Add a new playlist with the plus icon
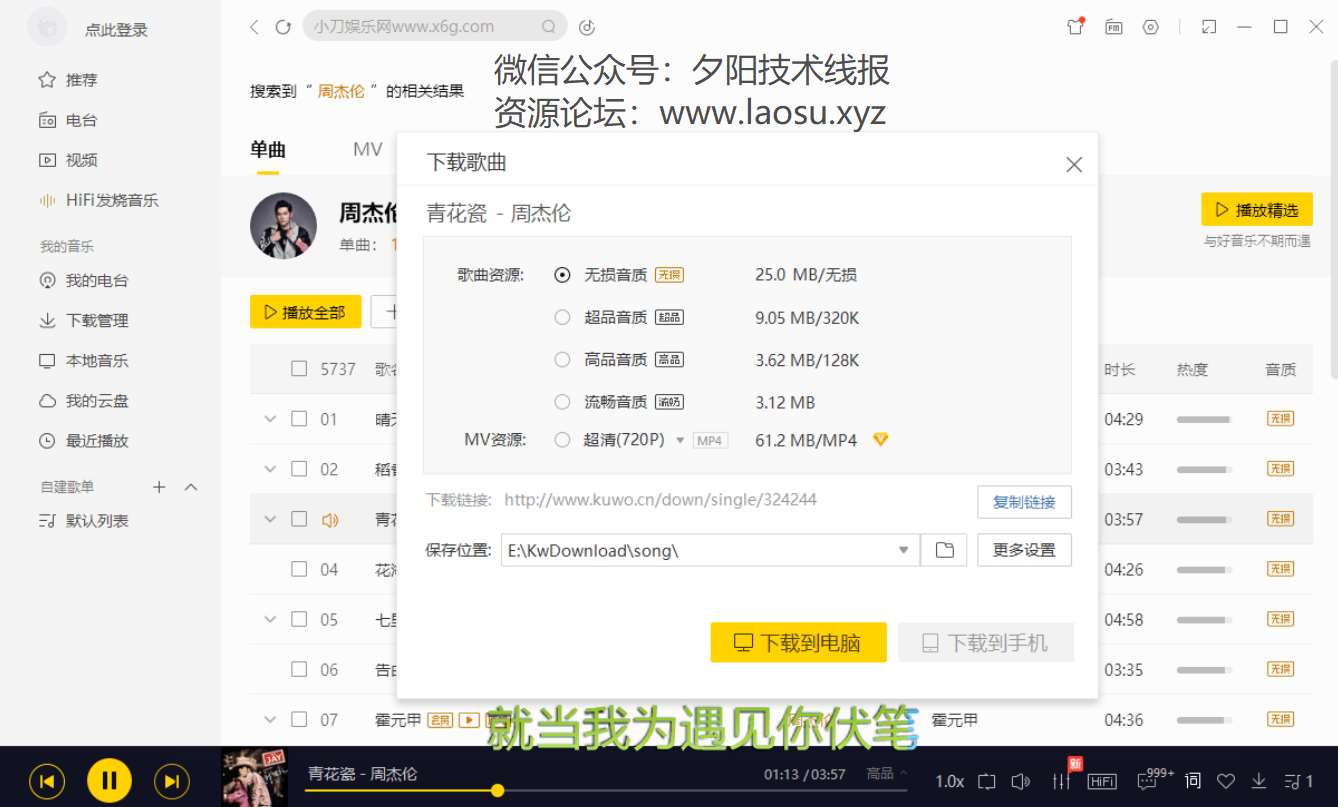This screenshot has width=1338, height=807. point(159,487)
